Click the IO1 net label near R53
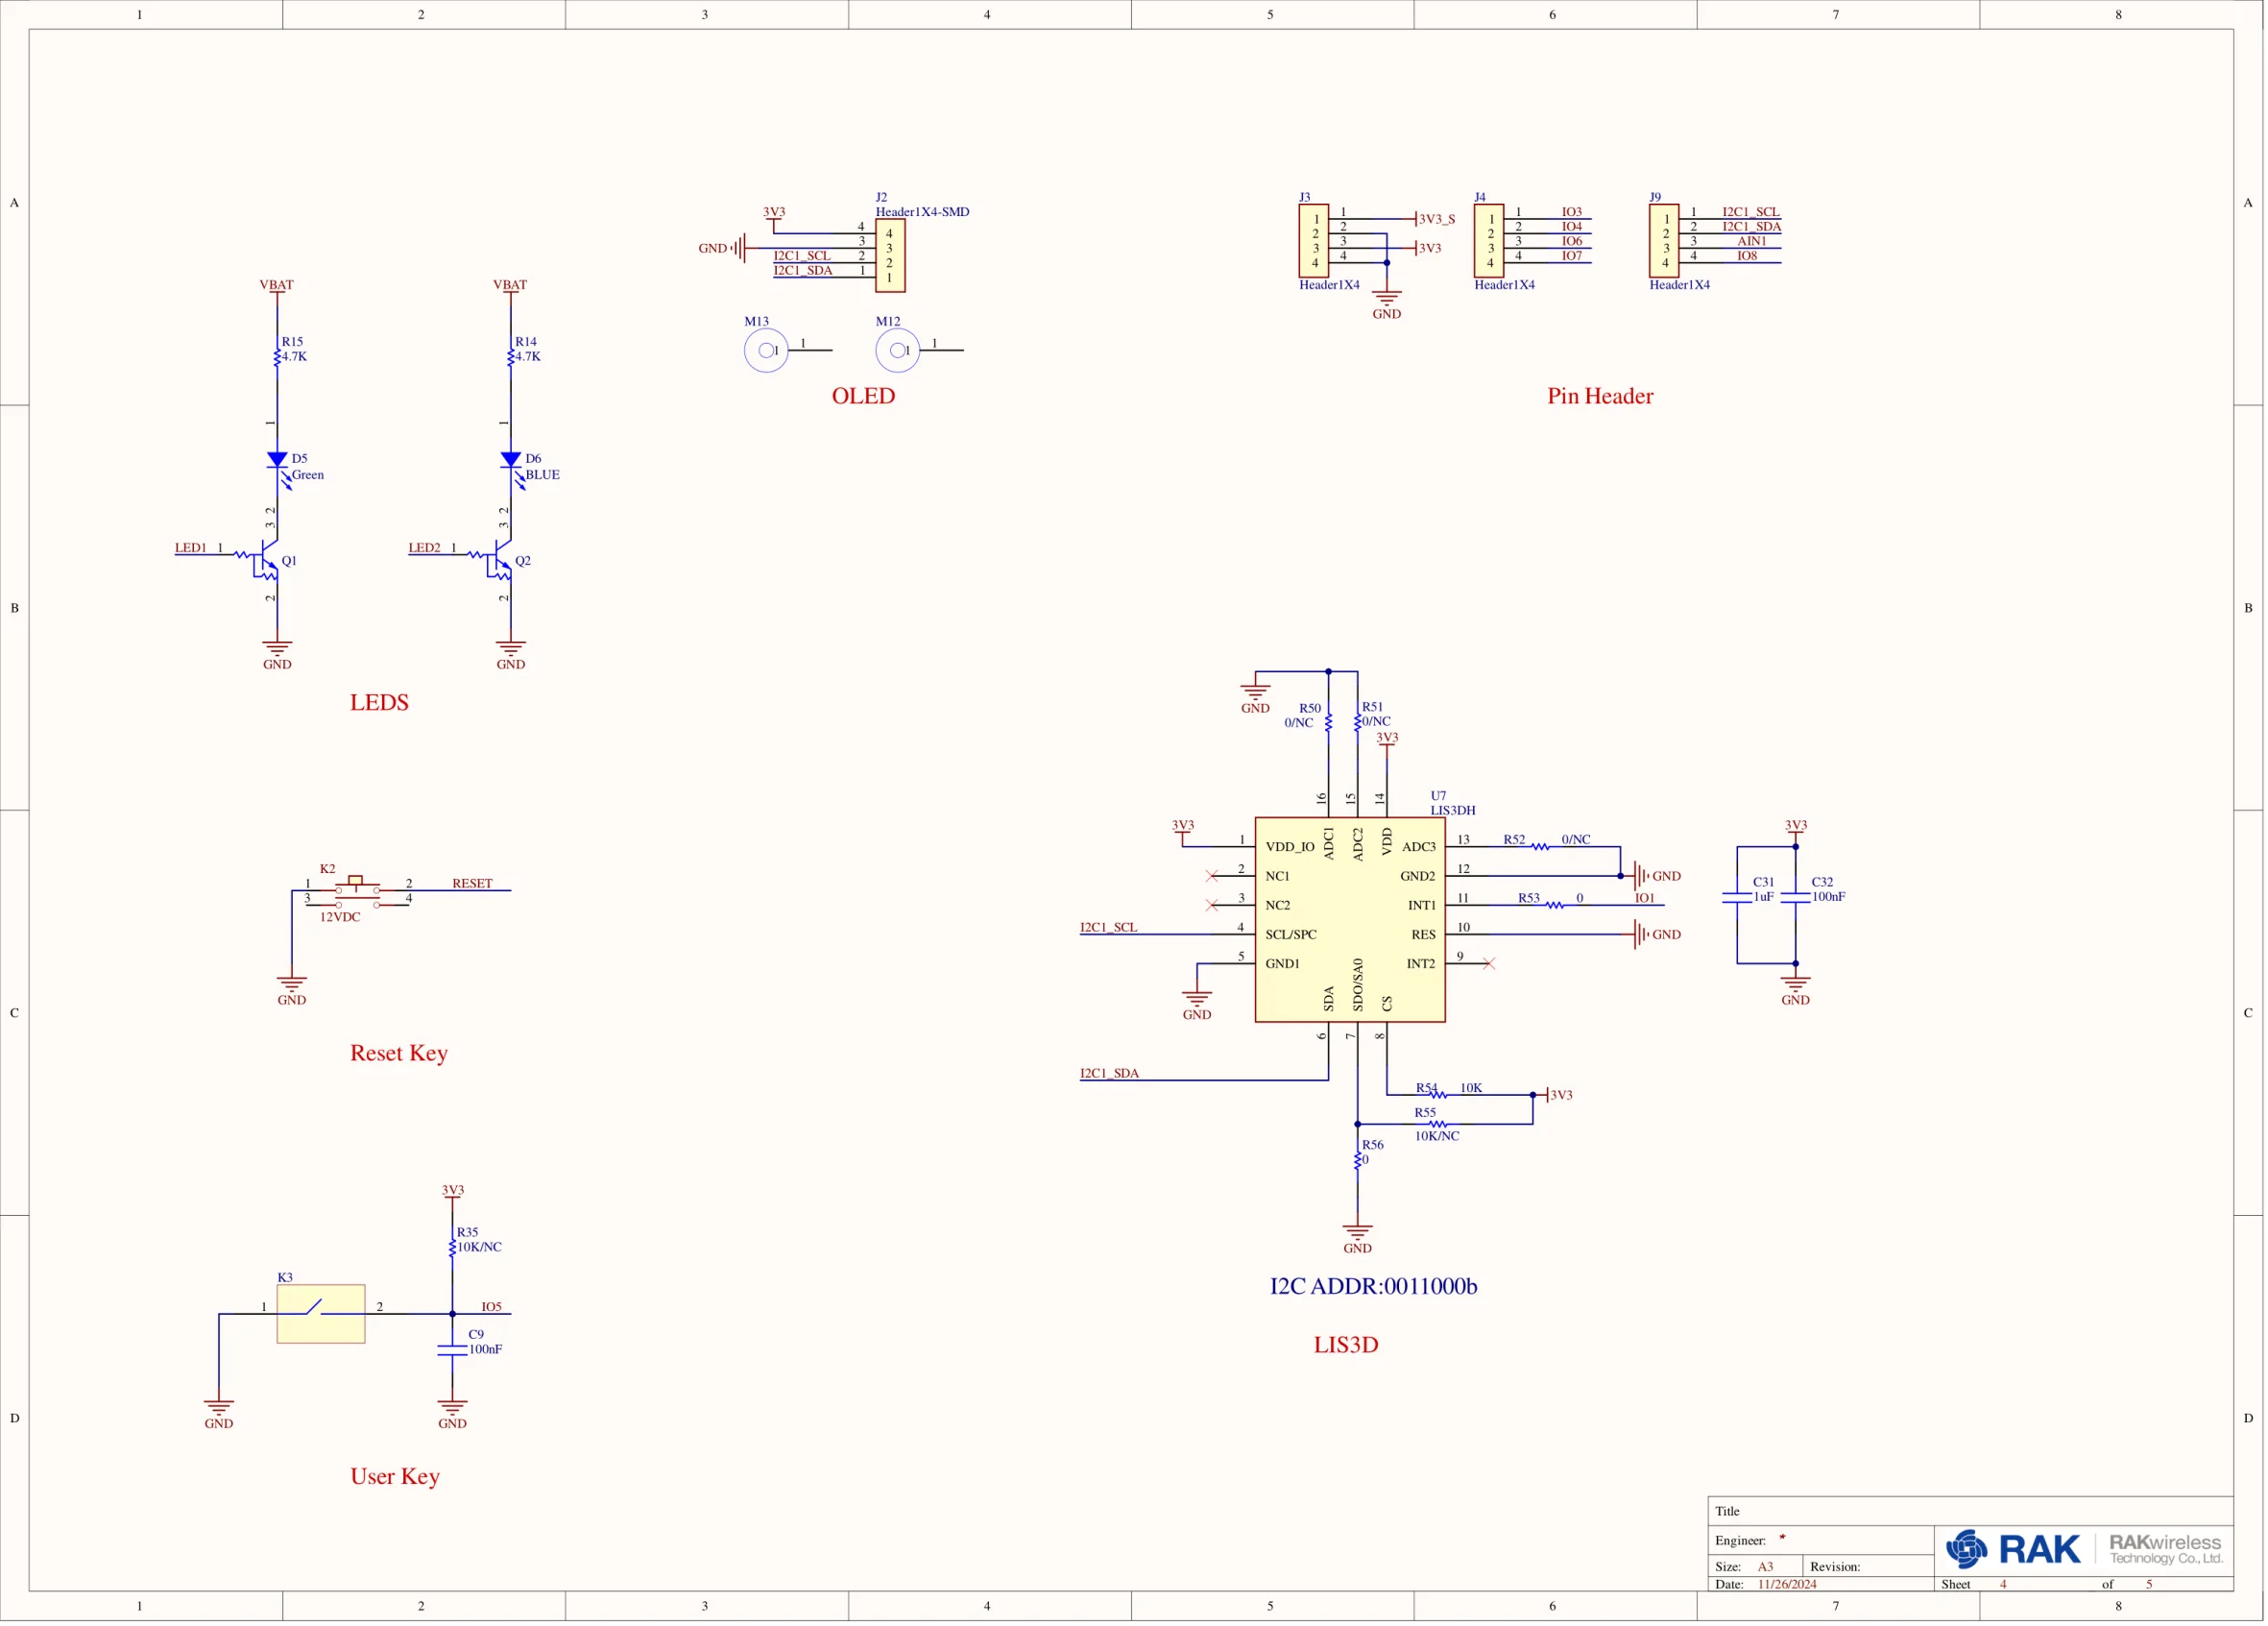The height and width of the screenshot is (1626, 2268). tap(1645, 897)
